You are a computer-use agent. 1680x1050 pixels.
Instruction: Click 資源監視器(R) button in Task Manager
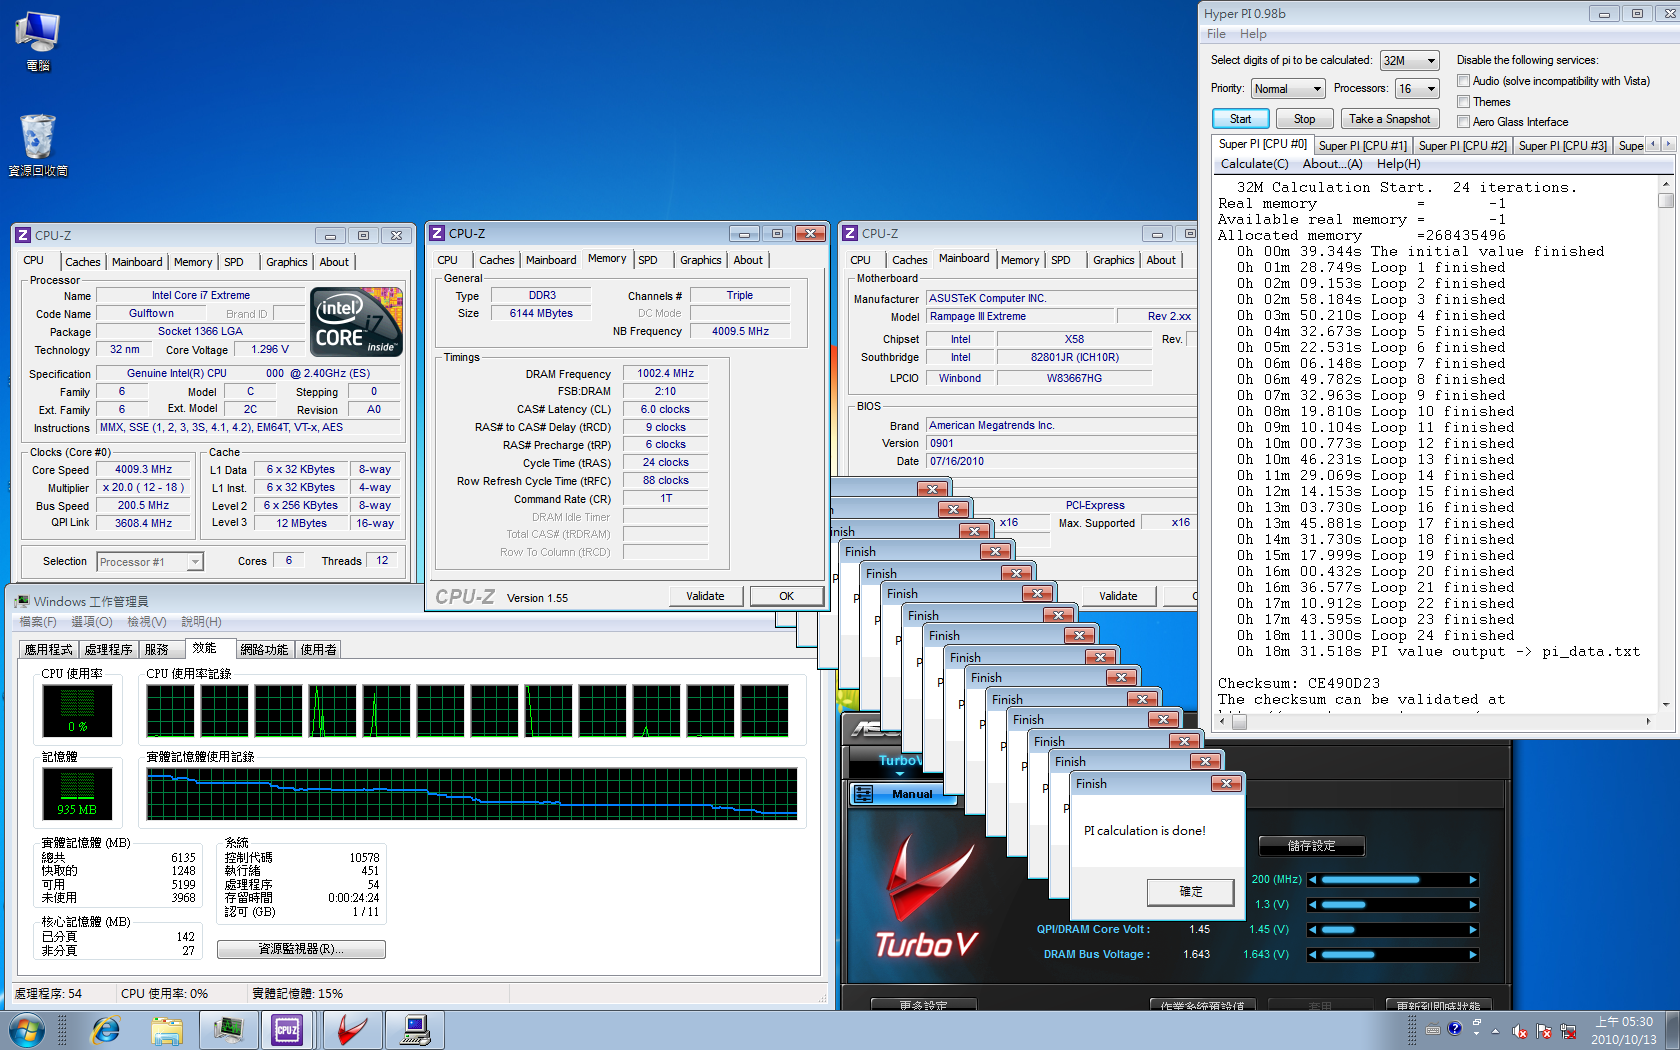click(301, 949)
